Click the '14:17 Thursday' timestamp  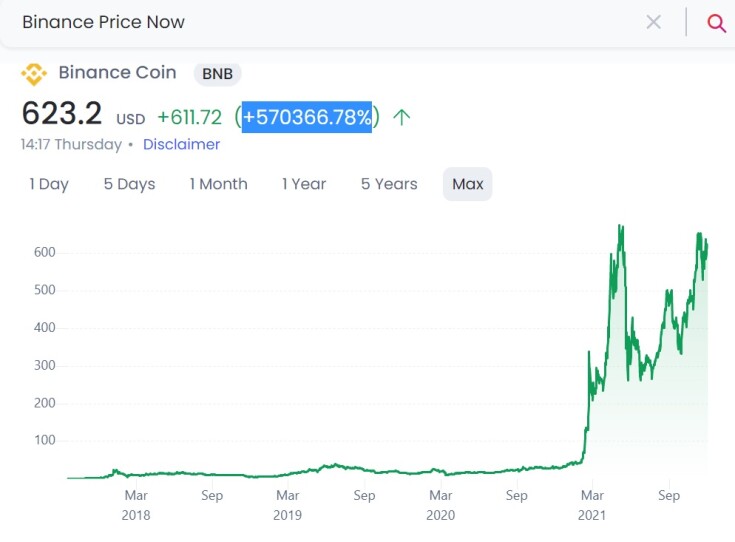point(71,144)
